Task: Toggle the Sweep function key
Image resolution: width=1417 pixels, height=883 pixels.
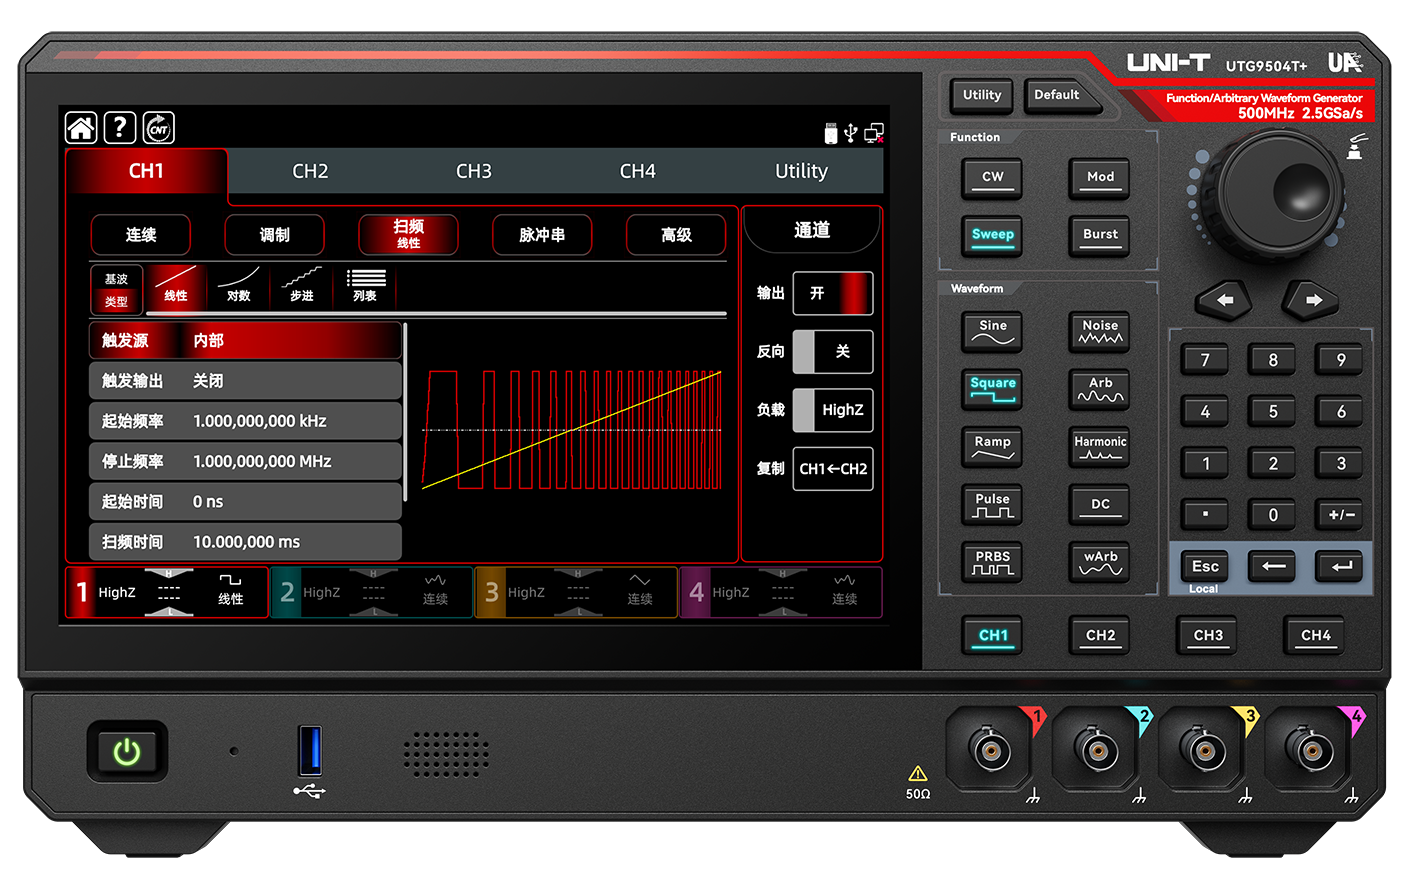Action: pos(992,236)
